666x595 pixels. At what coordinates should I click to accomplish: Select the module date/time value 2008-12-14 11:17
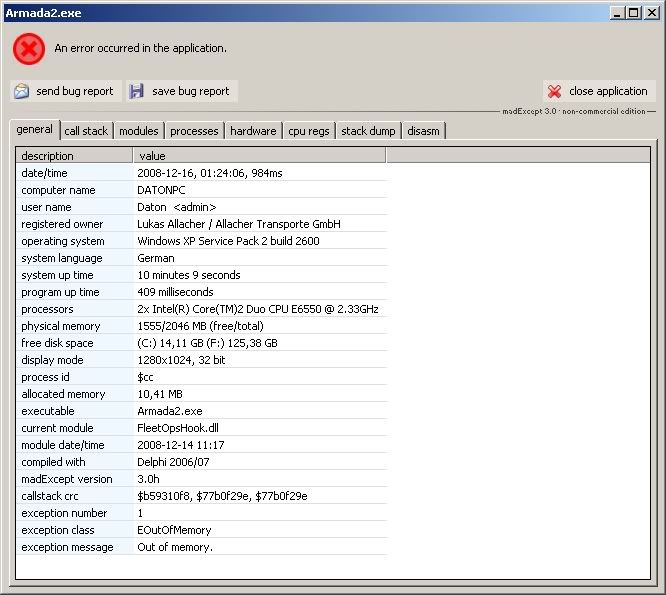click(181, 445)
